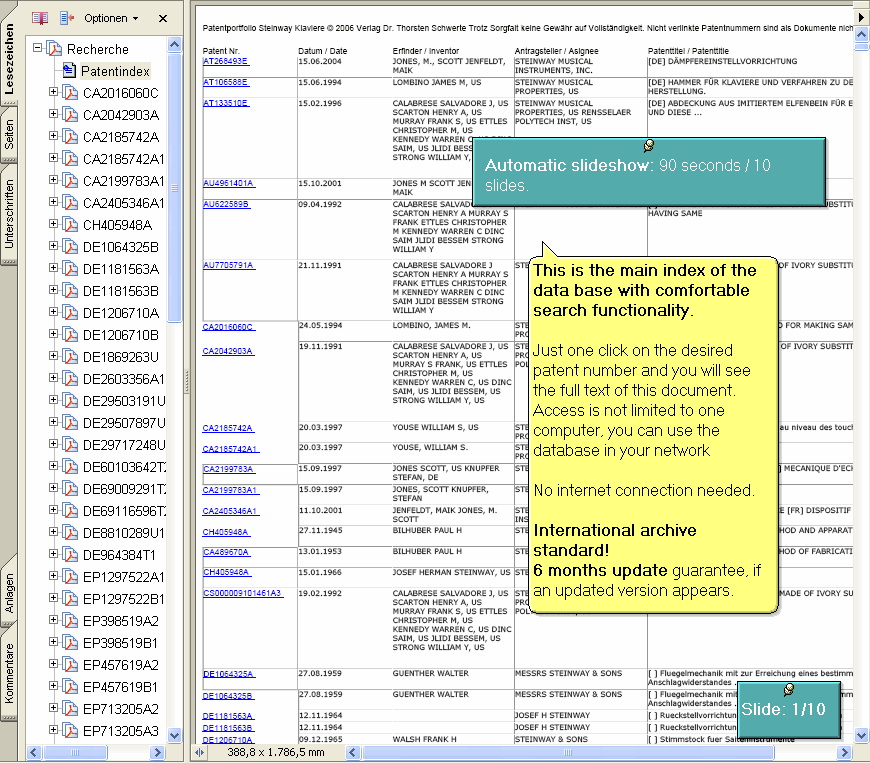870x763 pixels.
Task: Click the pin icon on Automatic slideshow note
Action: tap(649, 146)
